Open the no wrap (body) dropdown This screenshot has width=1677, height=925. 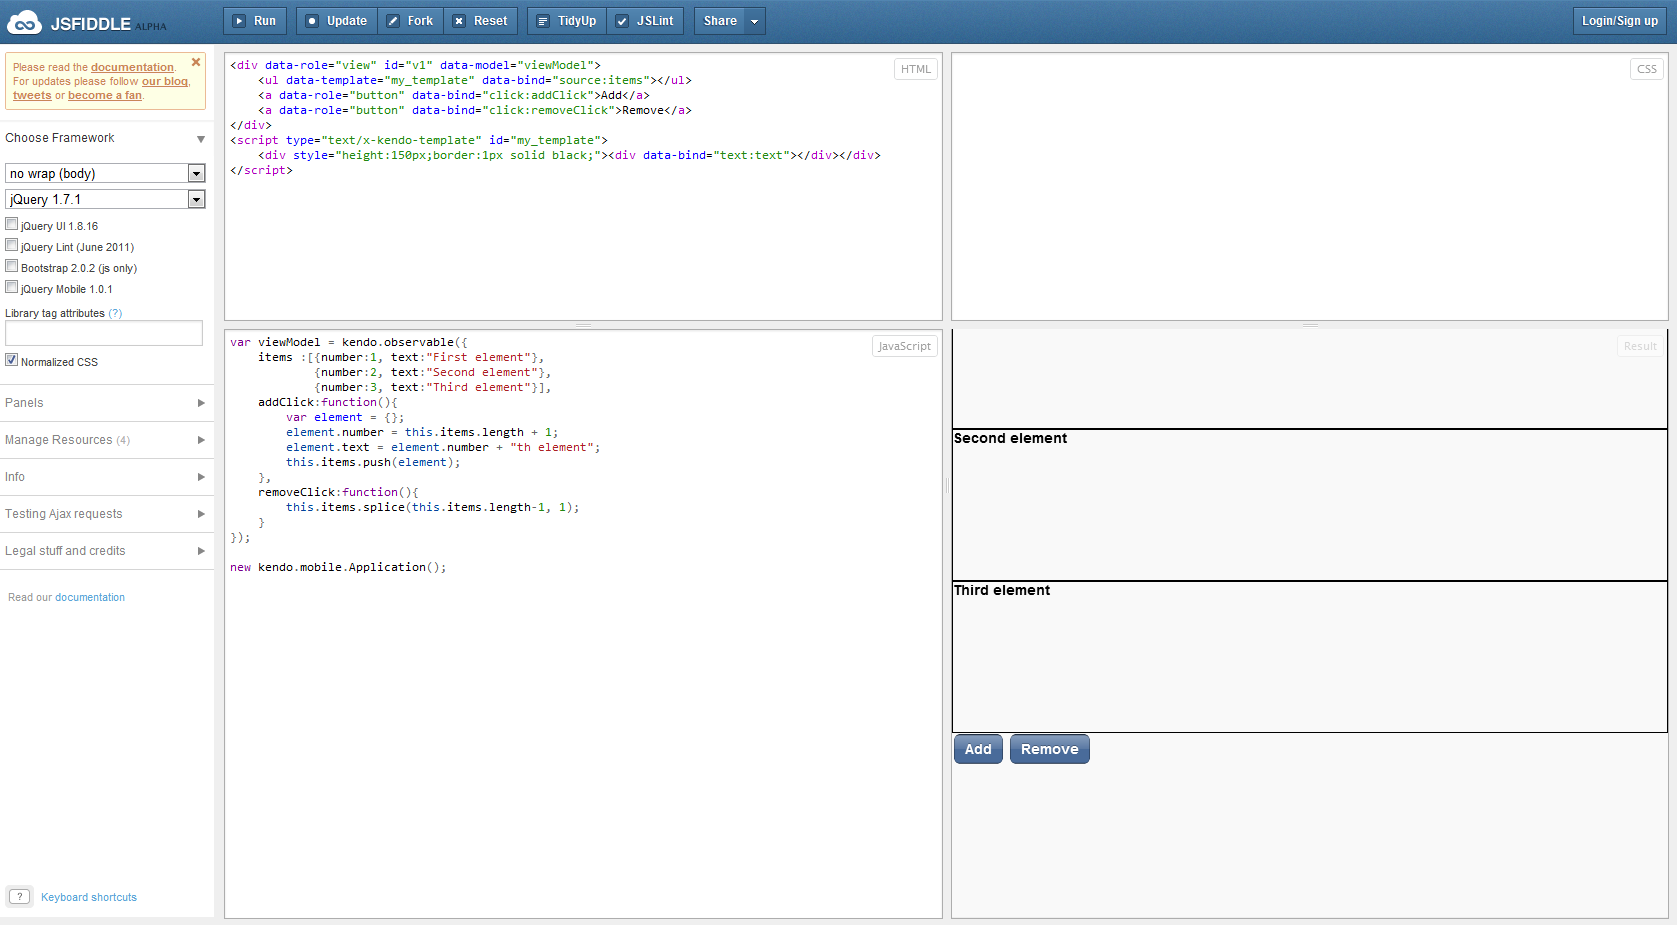tap(105, 173)
